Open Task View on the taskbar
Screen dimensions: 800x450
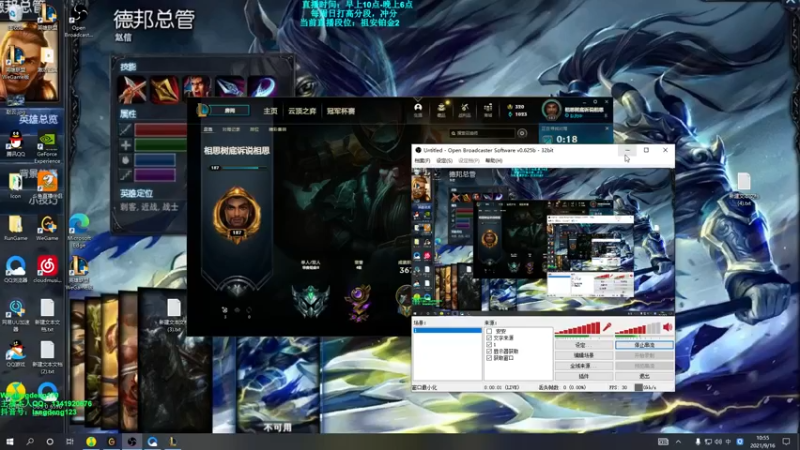pyautogui.click(x=70, y=441)
